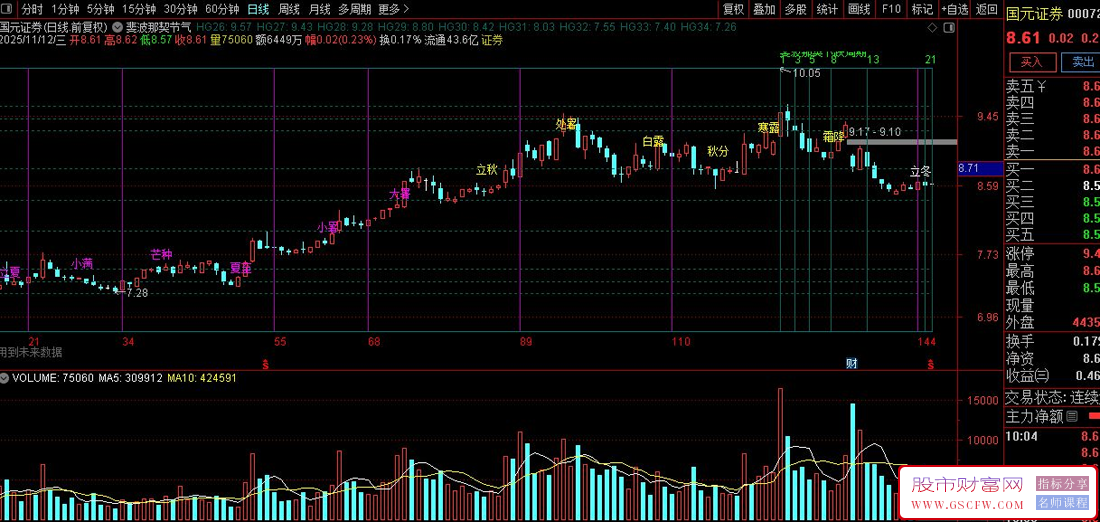Click the gray 9.17 - 9.10 gap bar
The height and width of the screenshot is (522, 1100).
pyautogui.click(x=901, y=142)
